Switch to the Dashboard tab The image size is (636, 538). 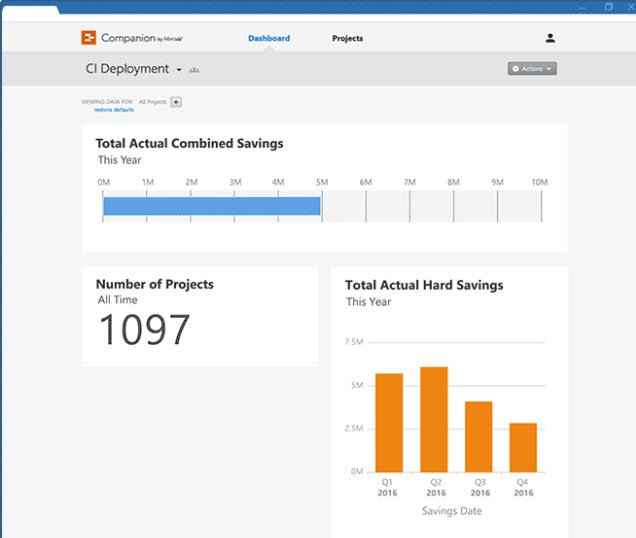click(269, 38)
